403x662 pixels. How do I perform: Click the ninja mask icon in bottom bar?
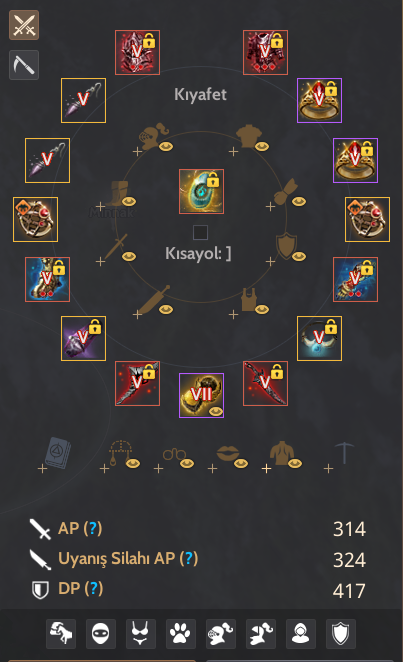pos(101,634)
